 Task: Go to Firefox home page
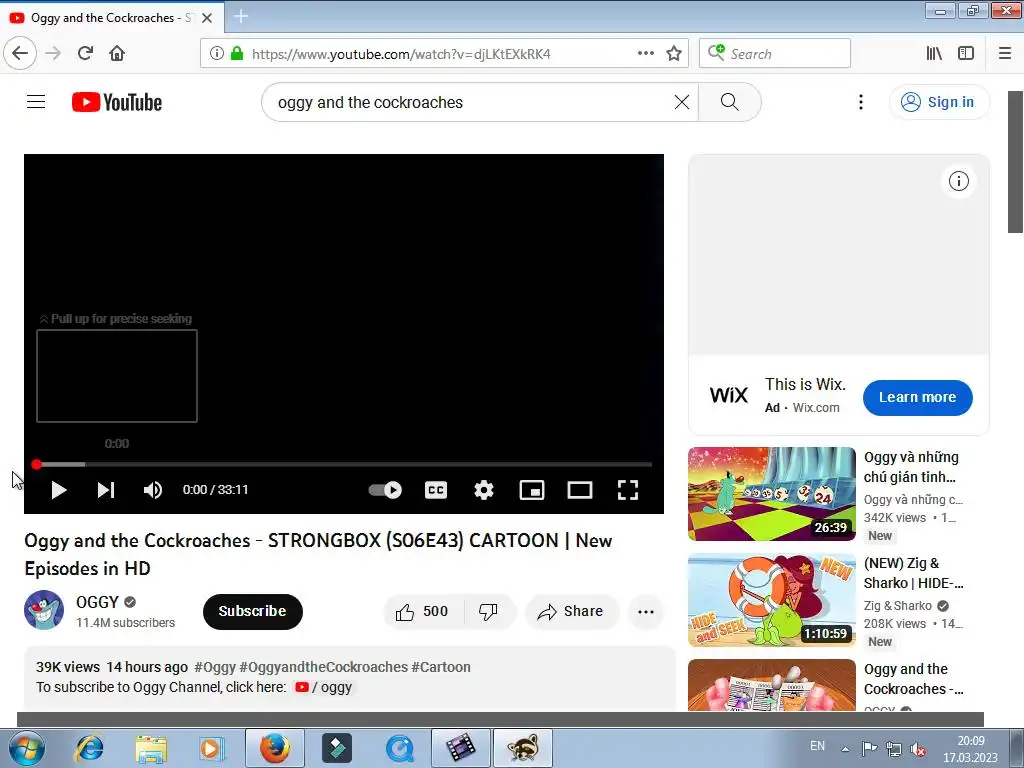tap(117, 53)
